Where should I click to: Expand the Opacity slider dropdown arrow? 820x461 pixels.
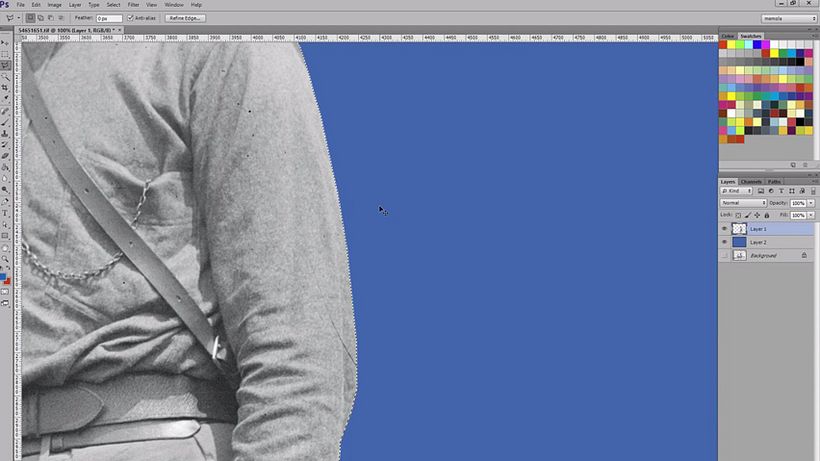pyautogui.click(x=810, y=203)
